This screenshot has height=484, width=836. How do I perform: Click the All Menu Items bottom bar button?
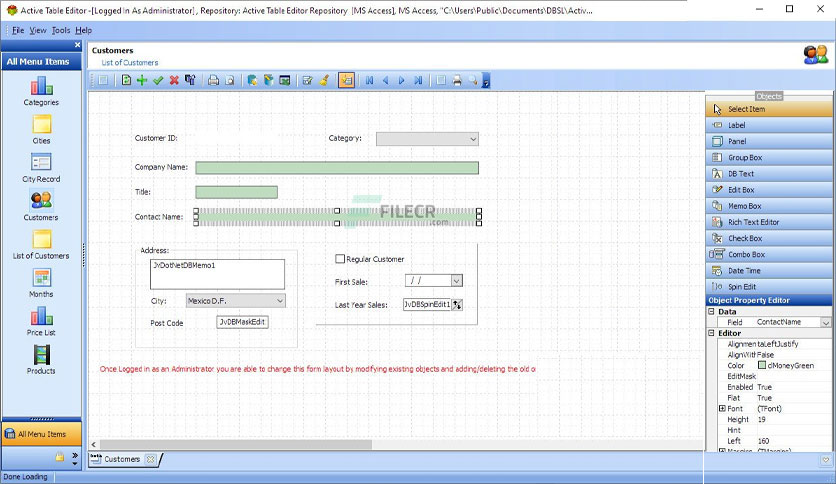point(42,434)
